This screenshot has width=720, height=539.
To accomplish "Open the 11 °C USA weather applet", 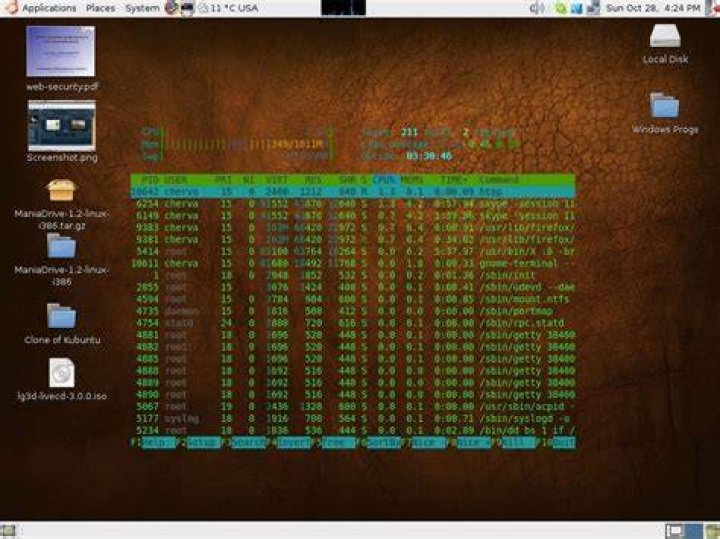I will pyautogui.click(x=228, y=8).
